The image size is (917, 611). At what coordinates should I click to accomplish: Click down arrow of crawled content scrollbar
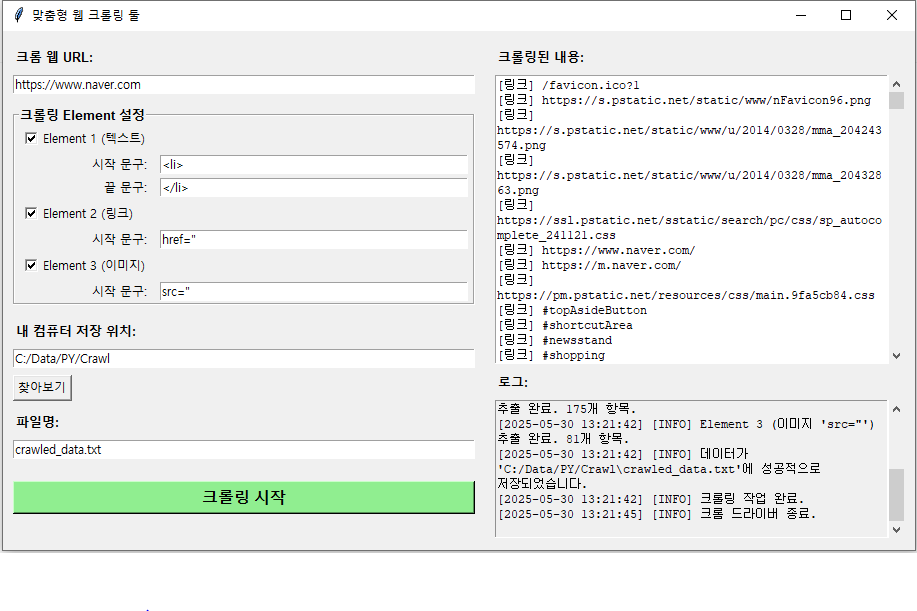point(897,355)
